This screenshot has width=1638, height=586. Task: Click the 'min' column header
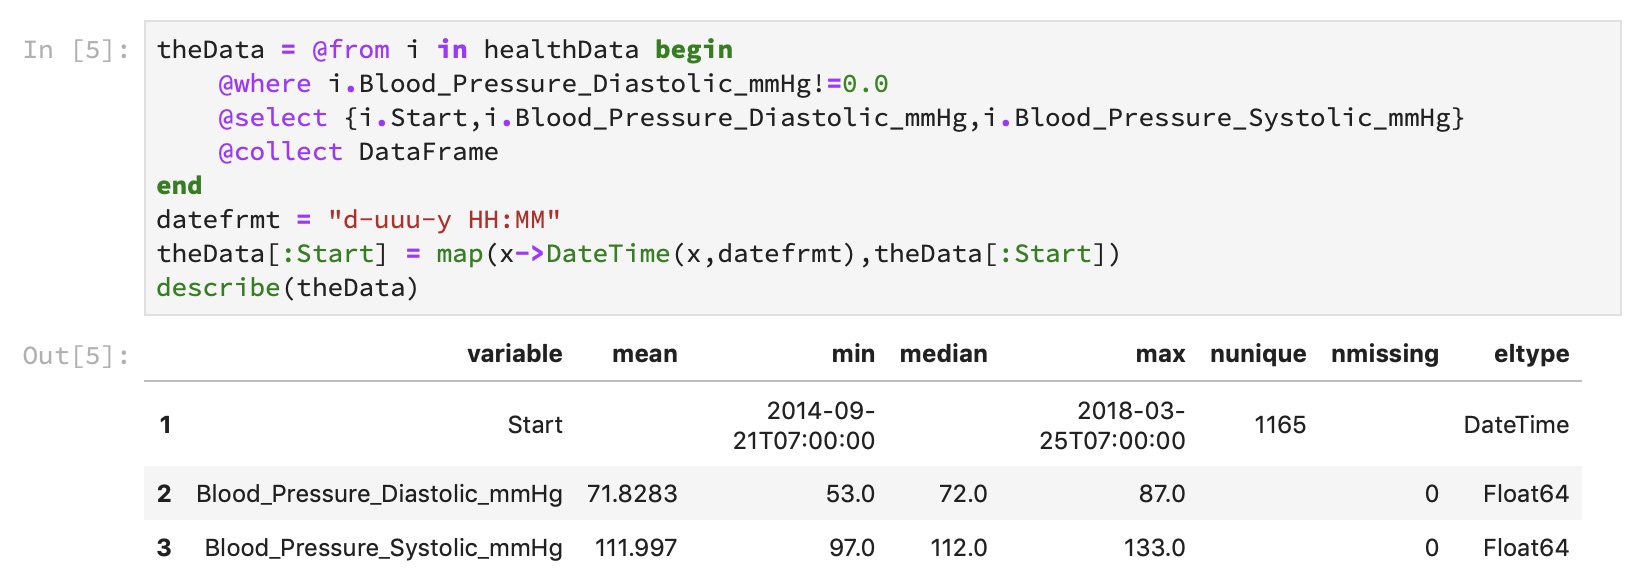(x=853, y=354)
